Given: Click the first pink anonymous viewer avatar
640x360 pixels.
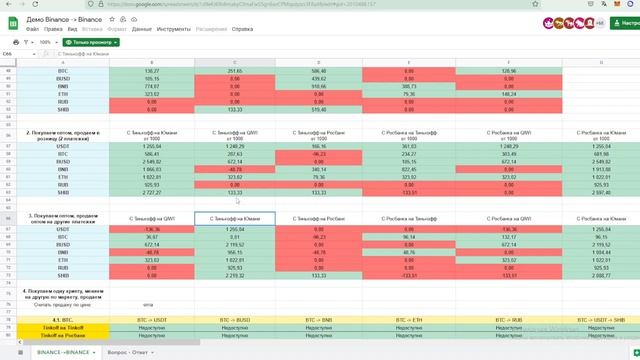Looking at the screenshot, I should pos(548,23).
